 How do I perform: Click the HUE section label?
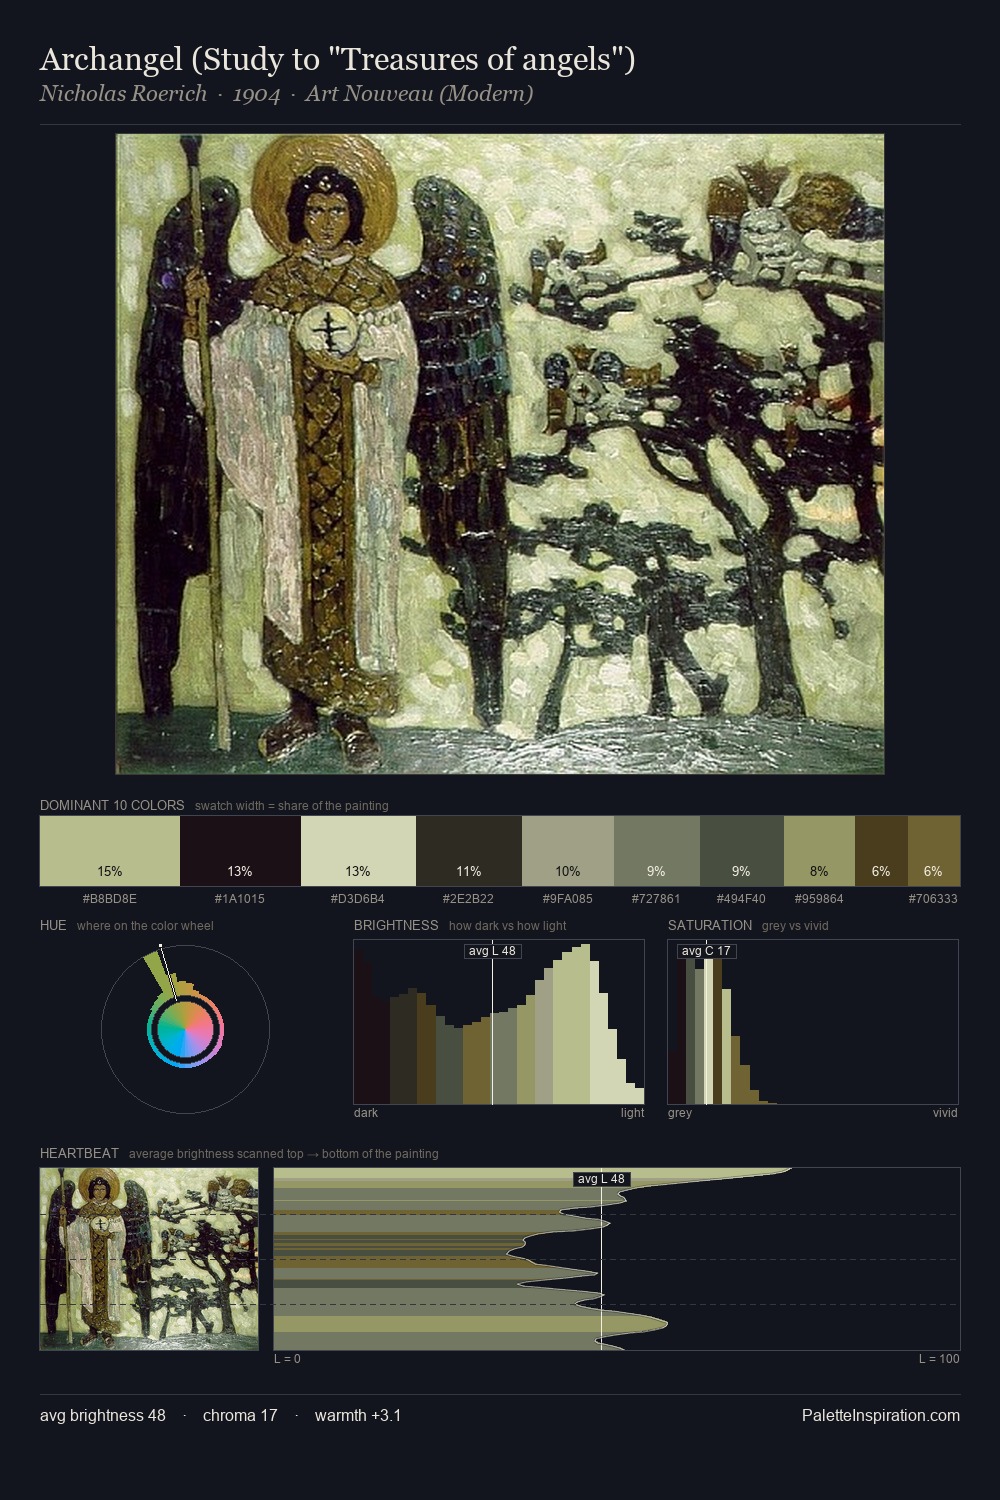pos(53,925)
